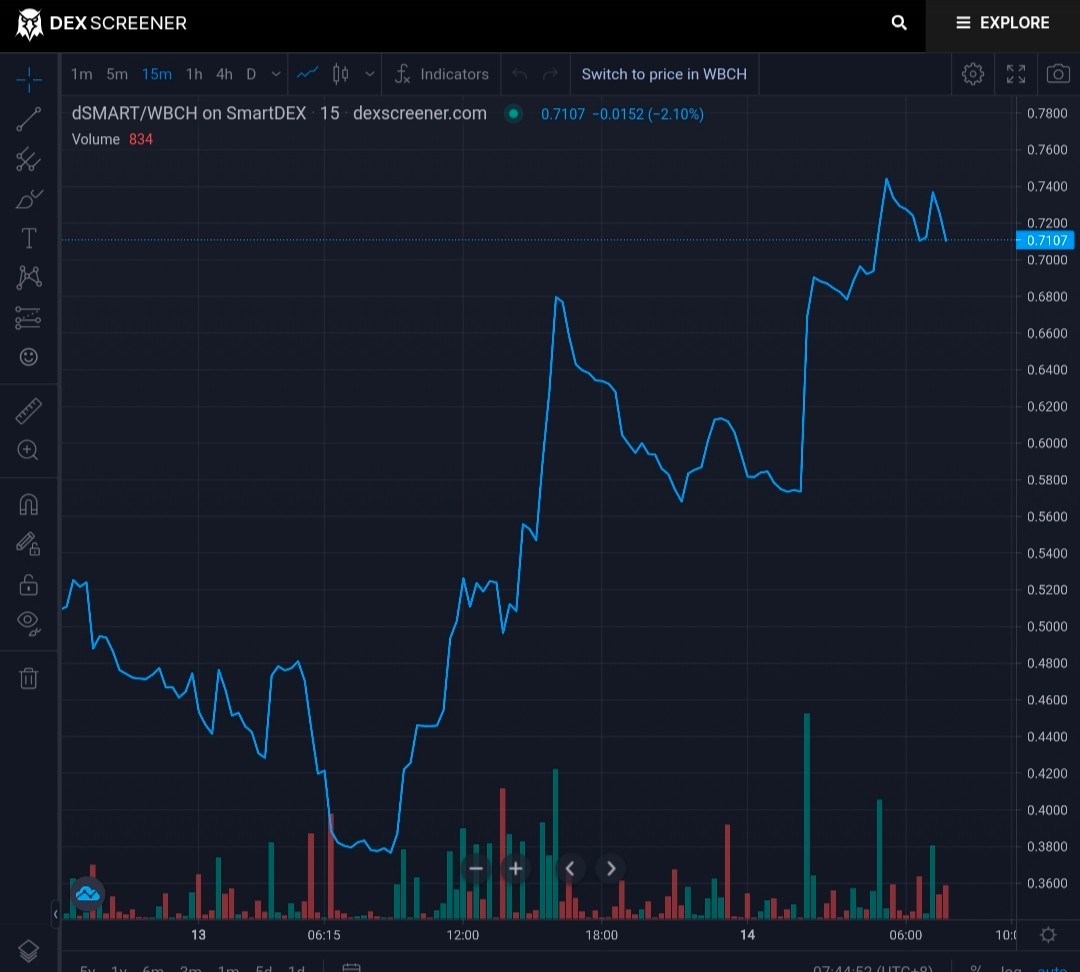The image size is (1080, 972).
Task: Click the trash remove drawings icon
Action: [x=29, y=678]
